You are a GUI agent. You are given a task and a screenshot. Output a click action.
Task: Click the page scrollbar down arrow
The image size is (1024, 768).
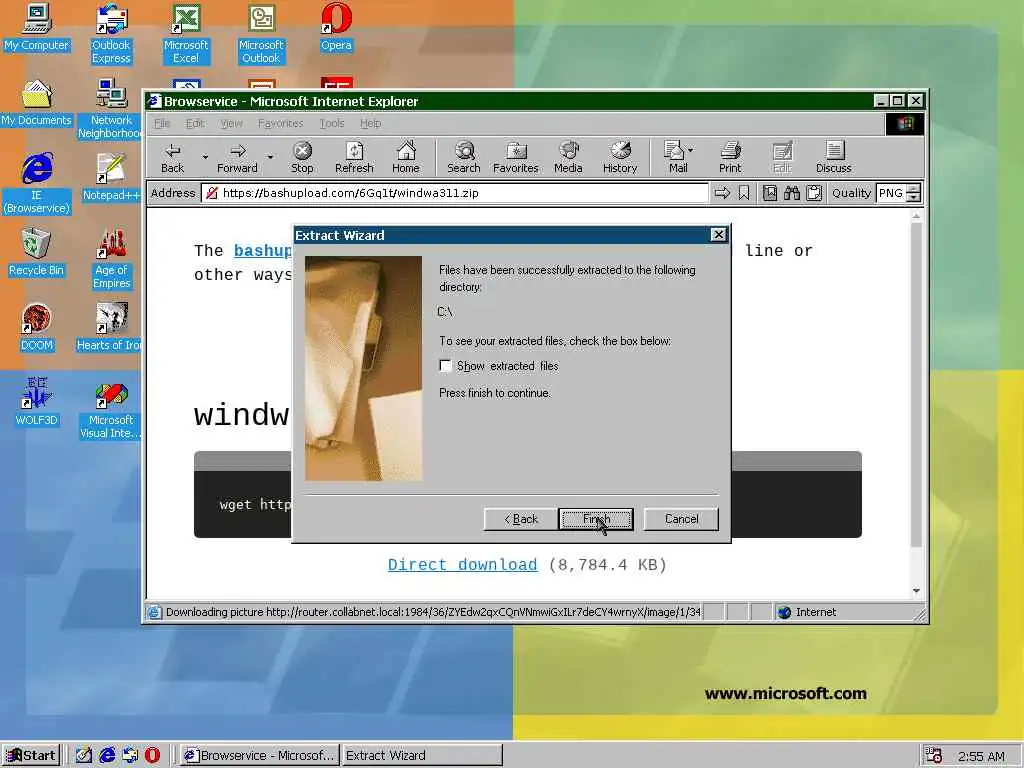point(916,591)
